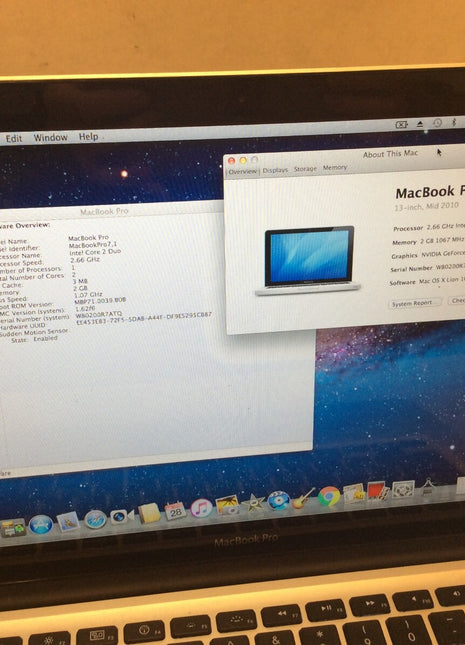The width and height of the screenshot is (465, 645).
Task: Switch to the Displays tab
Action: (275, 170)
